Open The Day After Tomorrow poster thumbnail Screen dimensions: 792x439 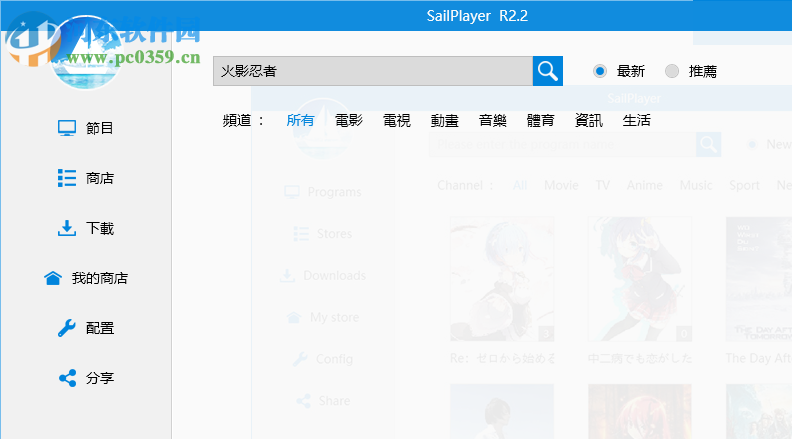pyautogui.click(x=759, y=279)
